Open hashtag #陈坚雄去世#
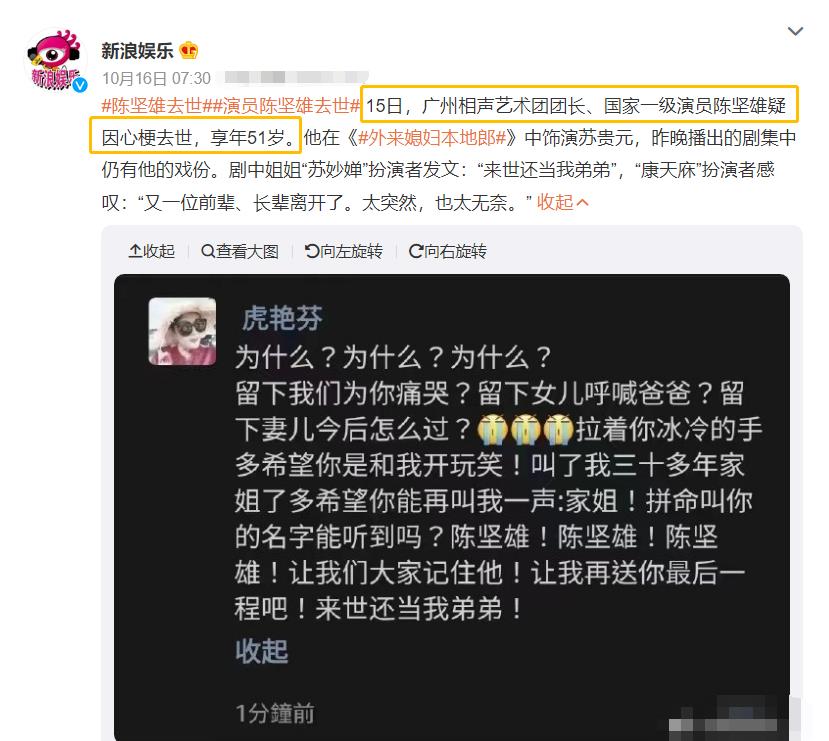This screenshot has width=829, height=741. [x=152, y=106]
